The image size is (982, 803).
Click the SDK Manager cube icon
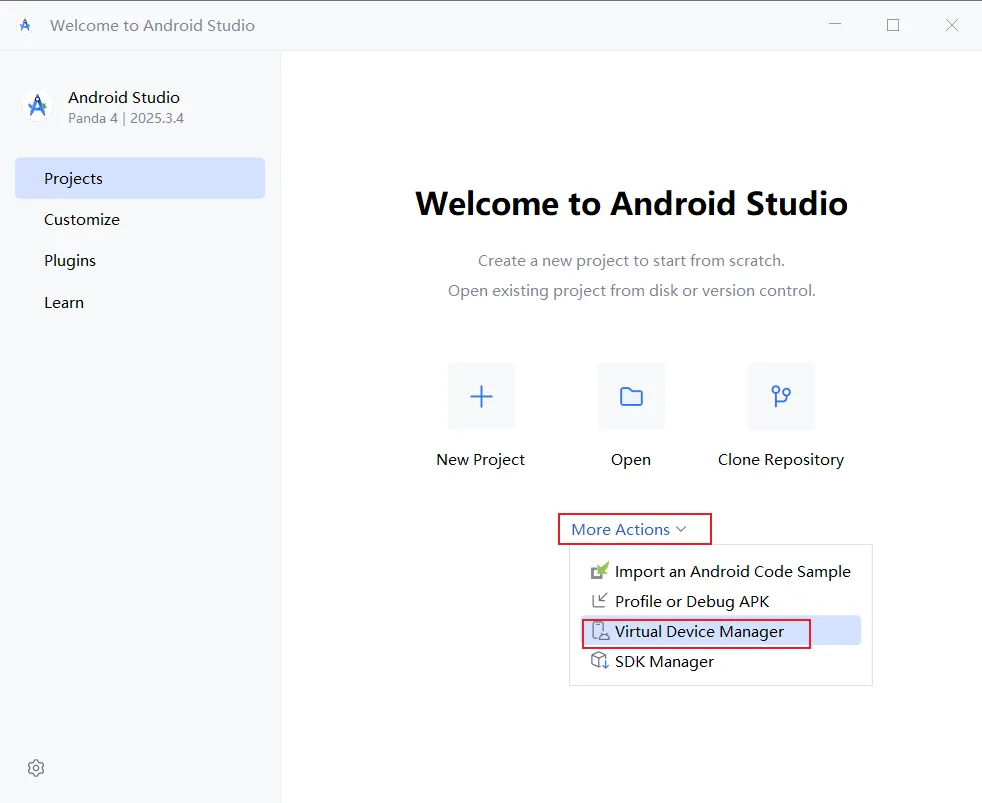point(599,661)
